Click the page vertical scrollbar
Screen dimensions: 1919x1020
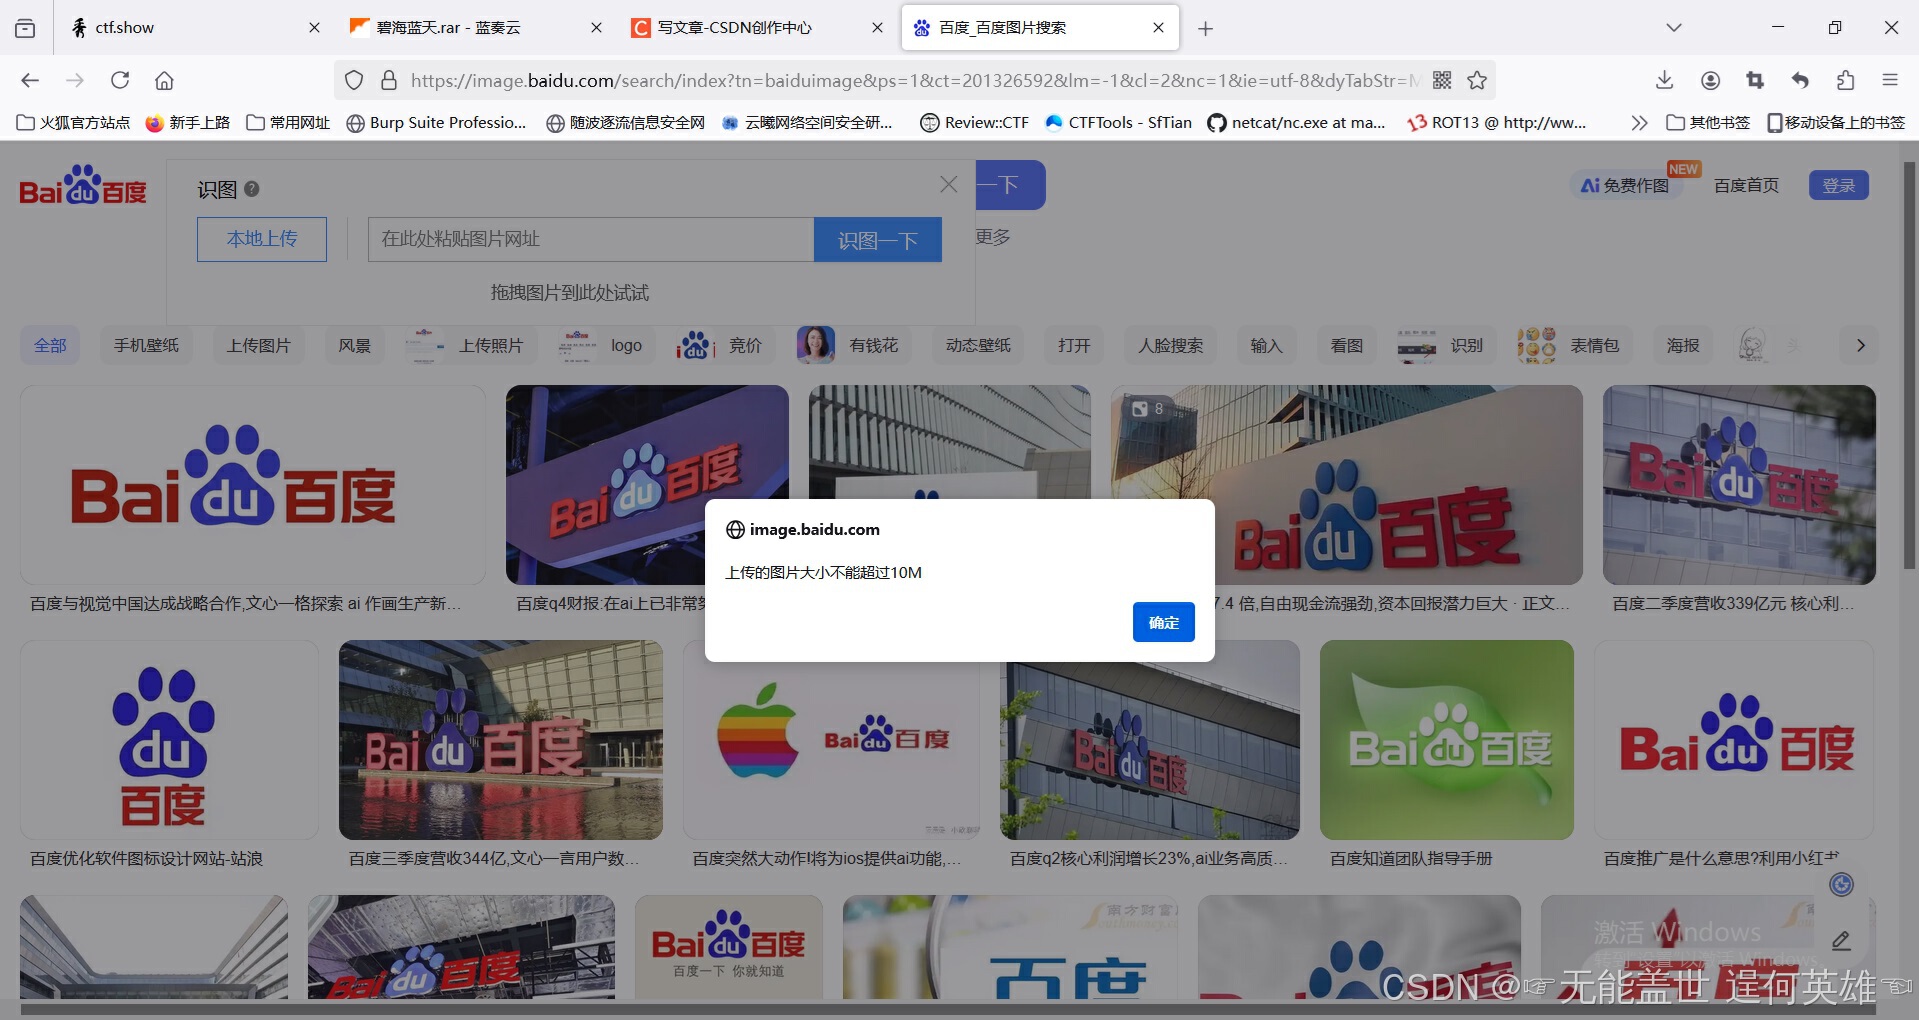click(x=1909, y=365)
